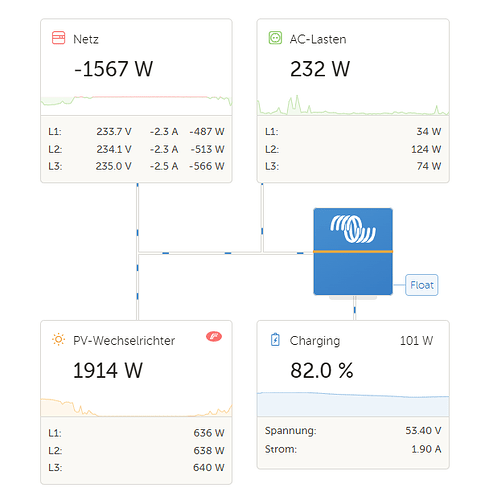Click Netz L3 voltage 235.0 V
The height and width of the screenshot is (500, 484).
point(114,166)
